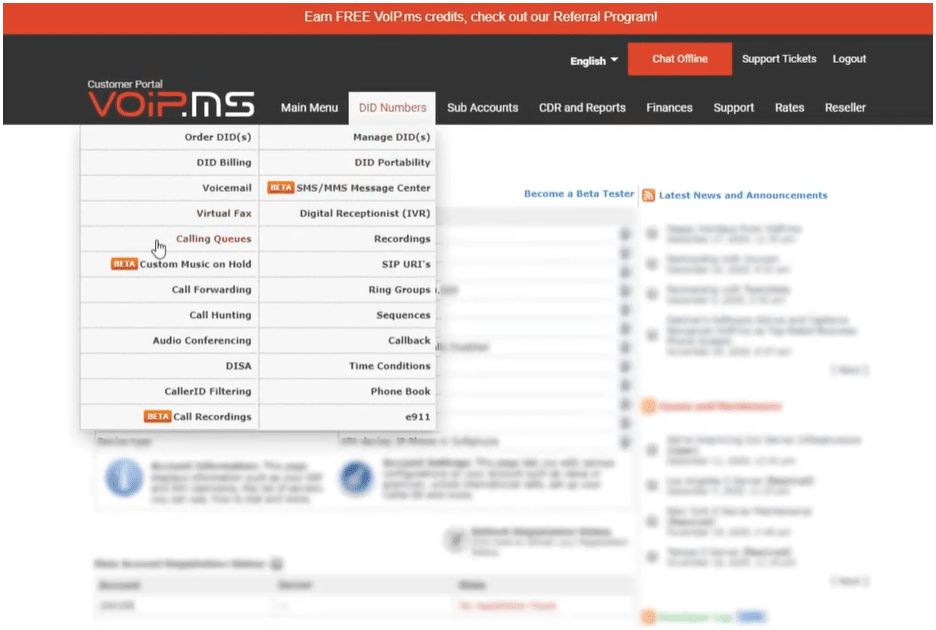936x630 pixels.
Task: Open Ring Groups menu entry
Action: (x=347, y=290)
